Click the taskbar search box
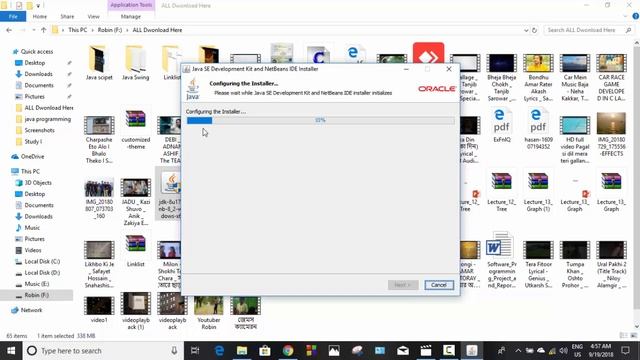Image resolution: width=640 pixels, height=360 pixels. (x=103, y=351)
